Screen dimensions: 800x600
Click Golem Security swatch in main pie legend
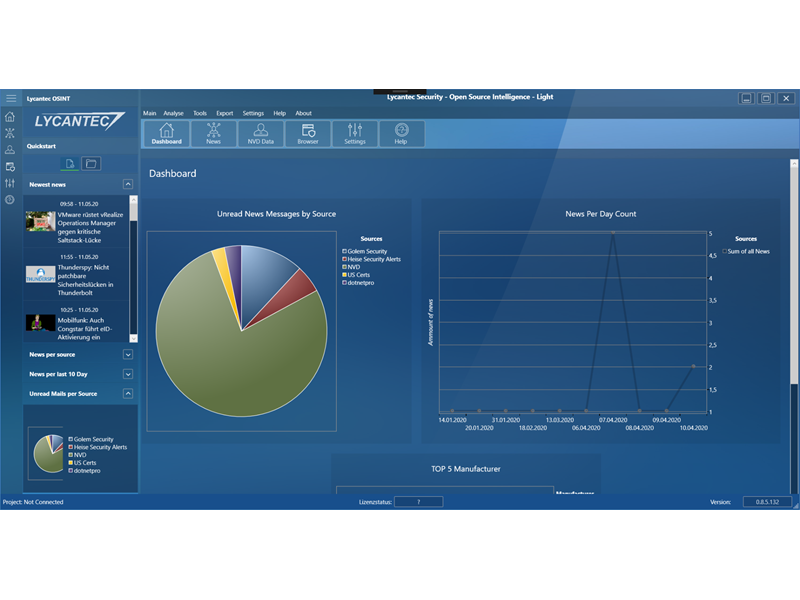coord(344,251)
